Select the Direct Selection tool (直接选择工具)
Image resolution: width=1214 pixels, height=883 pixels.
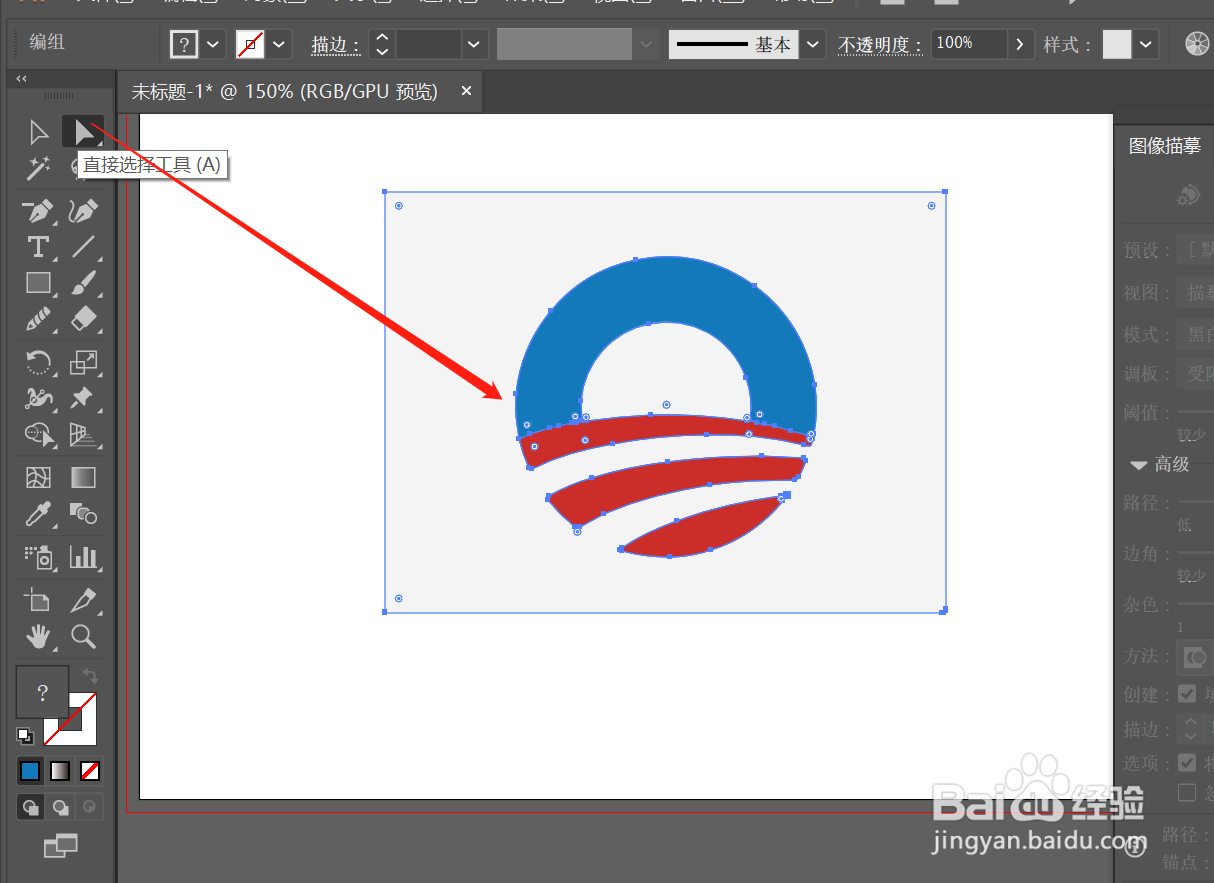click(x=83, y=132)
